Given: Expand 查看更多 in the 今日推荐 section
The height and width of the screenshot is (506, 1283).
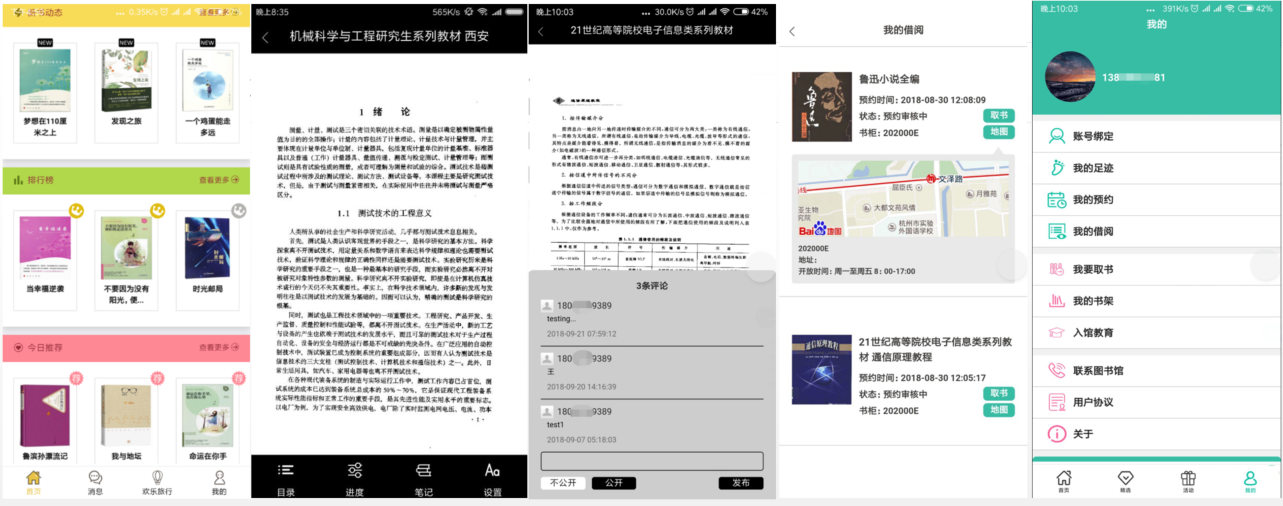Looking at the screenshot, I should tap(220, 348).
